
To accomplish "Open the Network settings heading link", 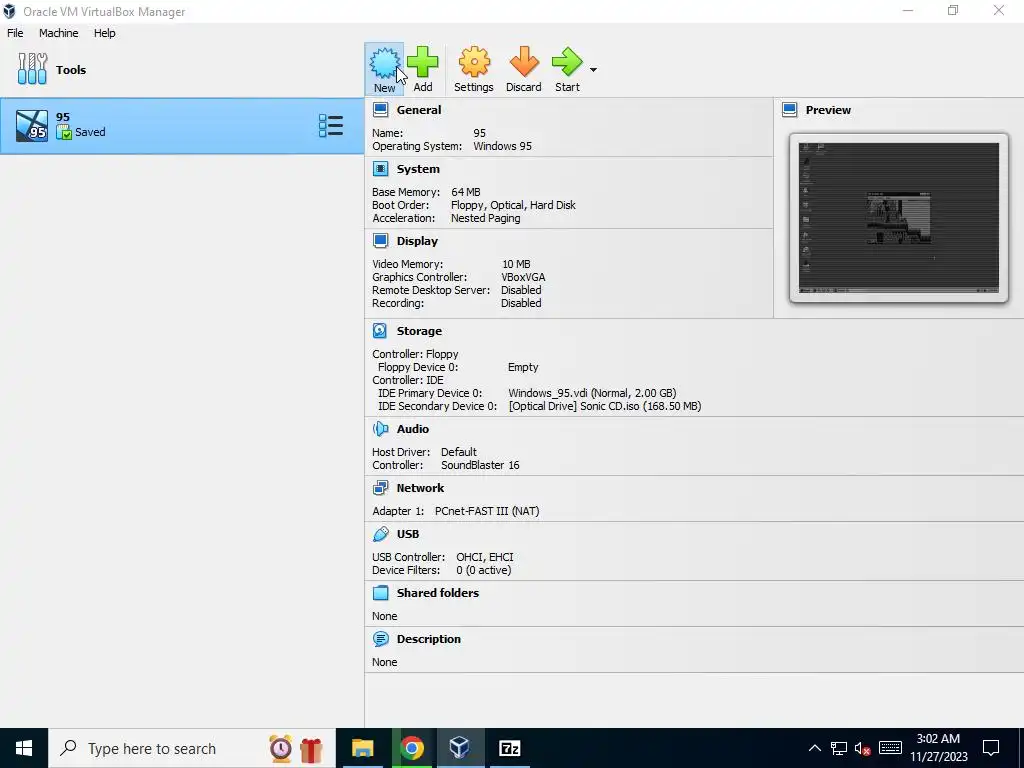I will click(420, 488).
